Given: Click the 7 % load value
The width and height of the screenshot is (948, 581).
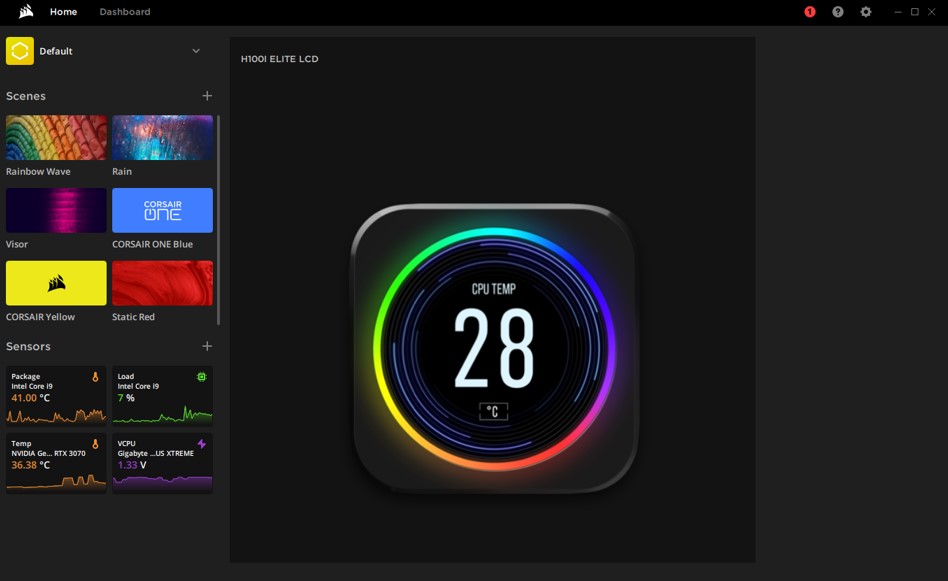Looking at the screenshot, I should pyautogui.click(x=126, y=398).
